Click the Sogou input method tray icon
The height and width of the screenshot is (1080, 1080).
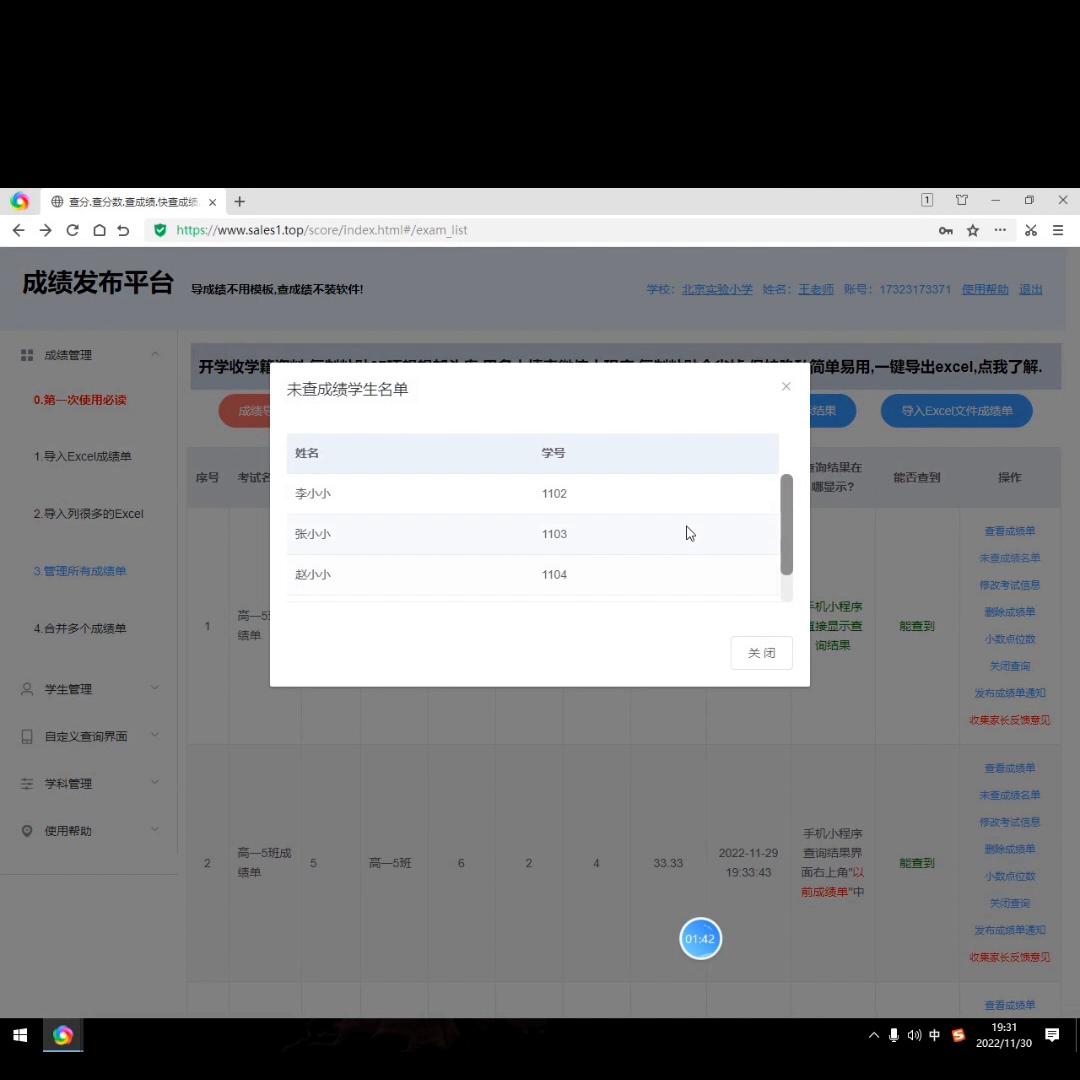click(x=958, y=1035)
